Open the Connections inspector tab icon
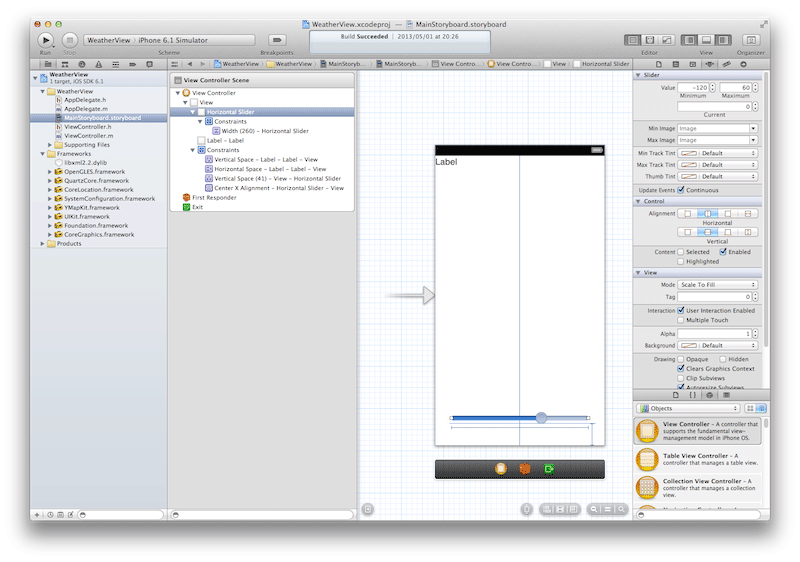800x562 pixels. click(743, 64)
